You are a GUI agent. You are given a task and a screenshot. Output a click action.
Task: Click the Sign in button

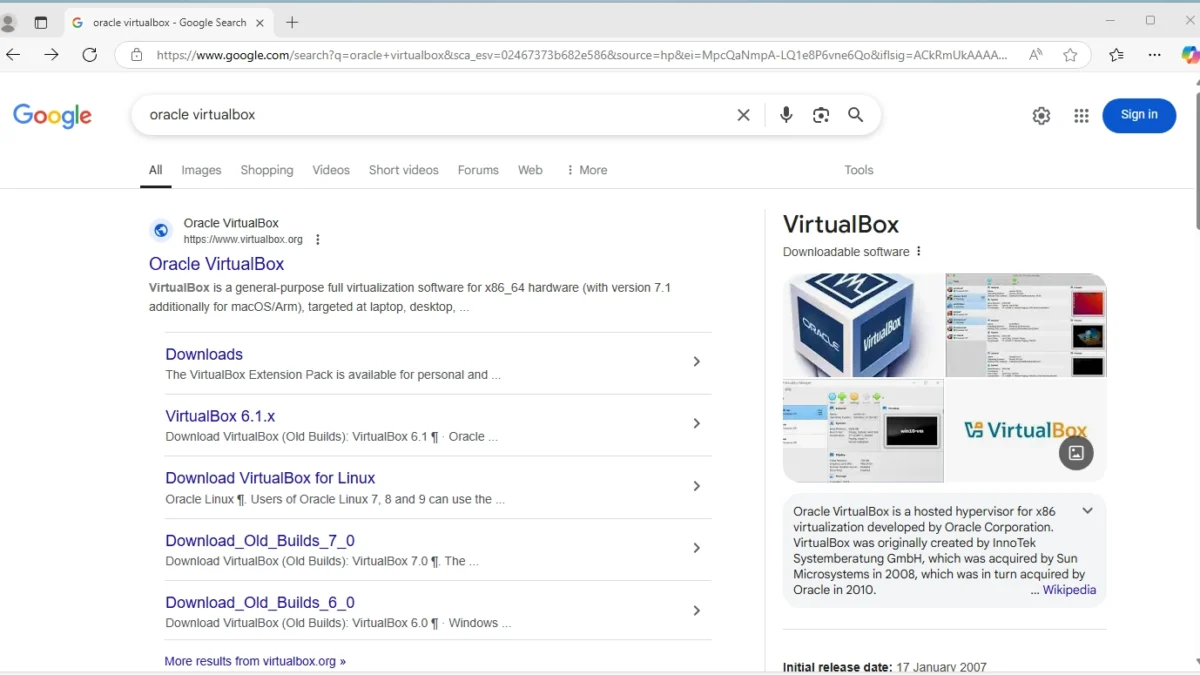point(1139,115)
